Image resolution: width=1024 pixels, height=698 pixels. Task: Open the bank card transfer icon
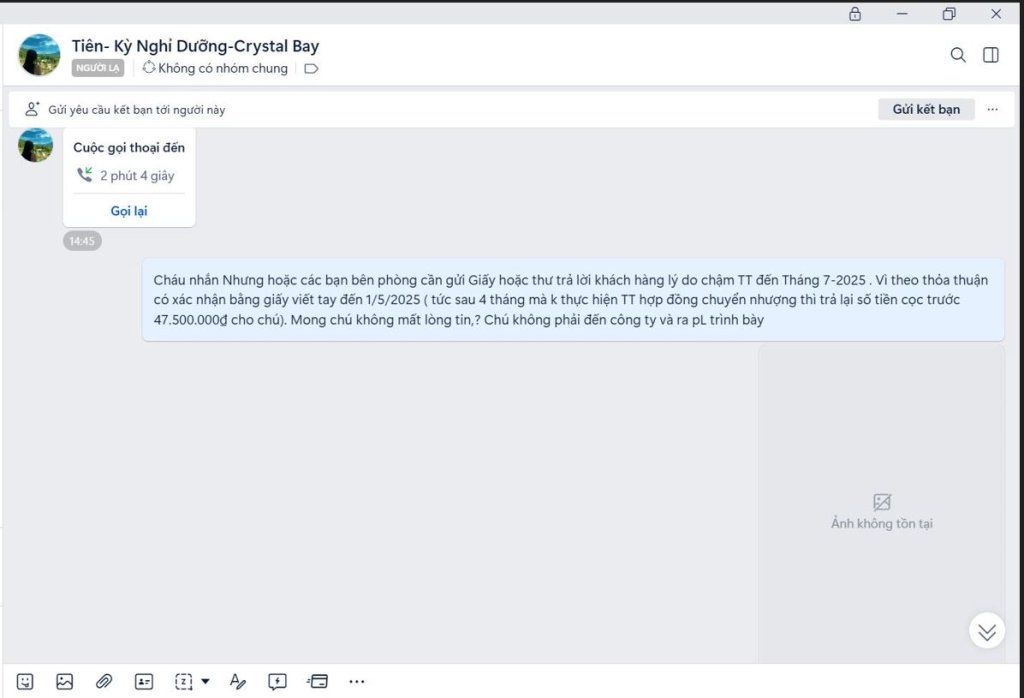tap(317, 682)
